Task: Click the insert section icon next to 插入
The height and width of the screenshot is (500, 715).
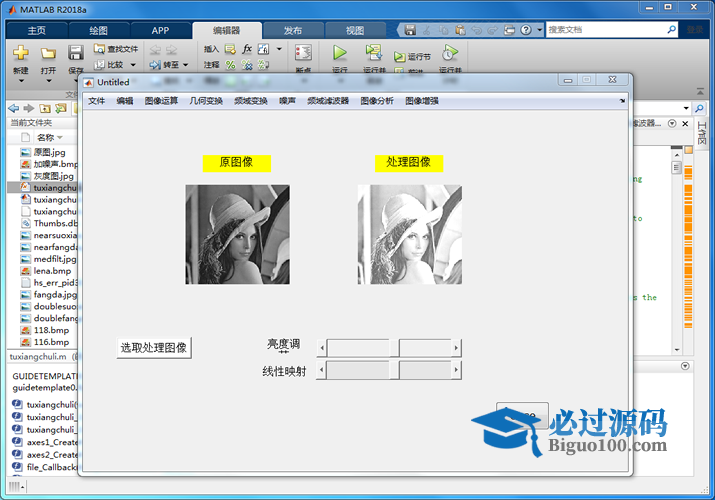Action: (x=230, y=49)
